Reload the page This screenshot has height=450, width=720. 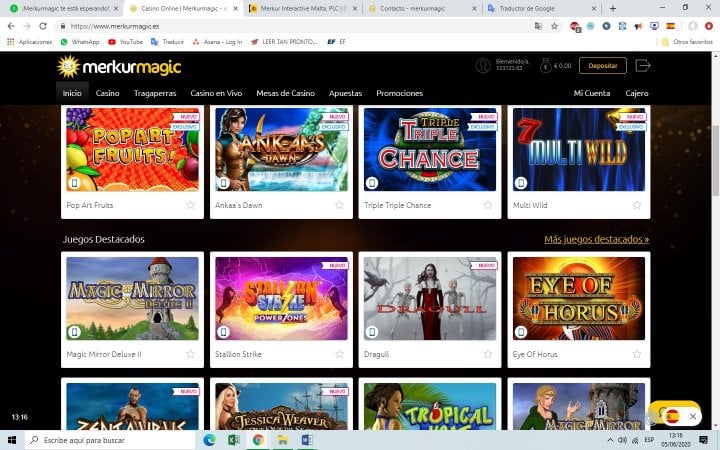[43, 26]
